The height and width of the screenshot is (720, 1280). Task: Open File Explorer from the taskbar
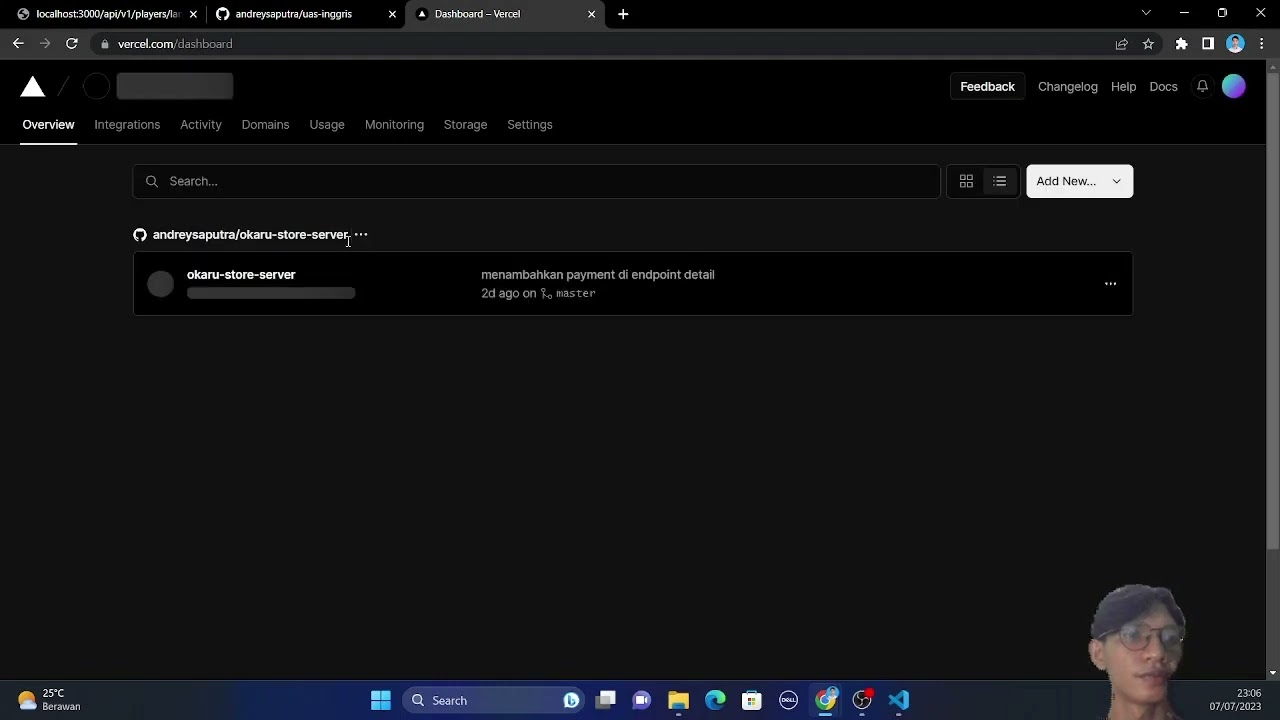point(678,701)
